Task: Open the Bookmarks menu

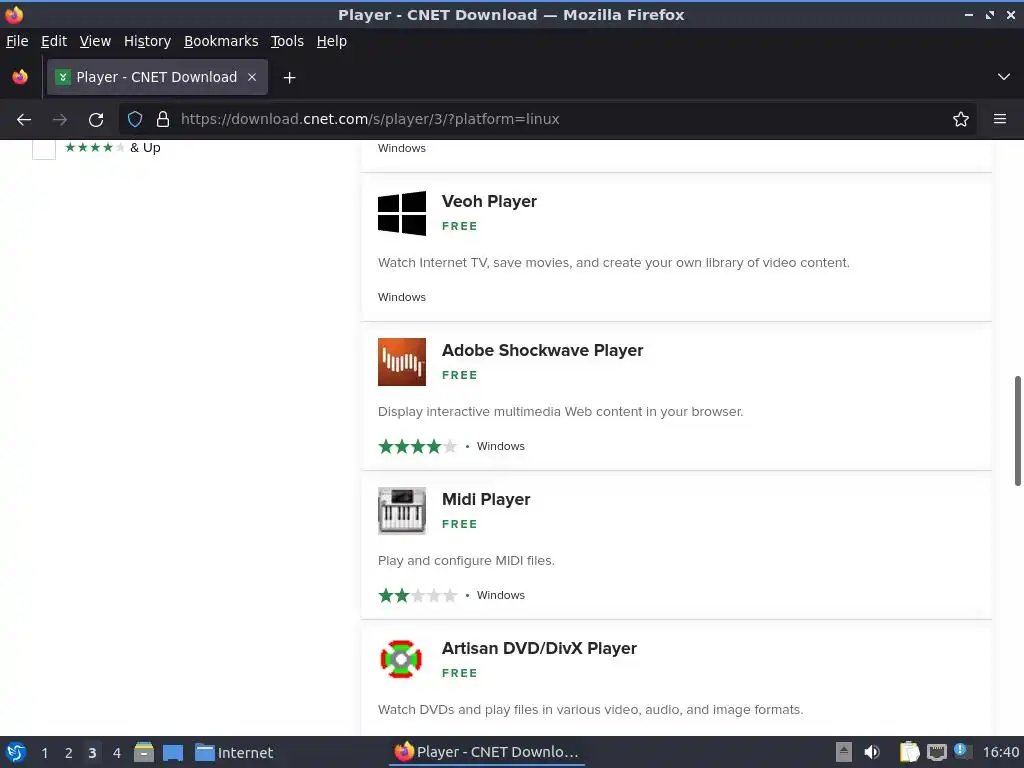Action: 221,41
